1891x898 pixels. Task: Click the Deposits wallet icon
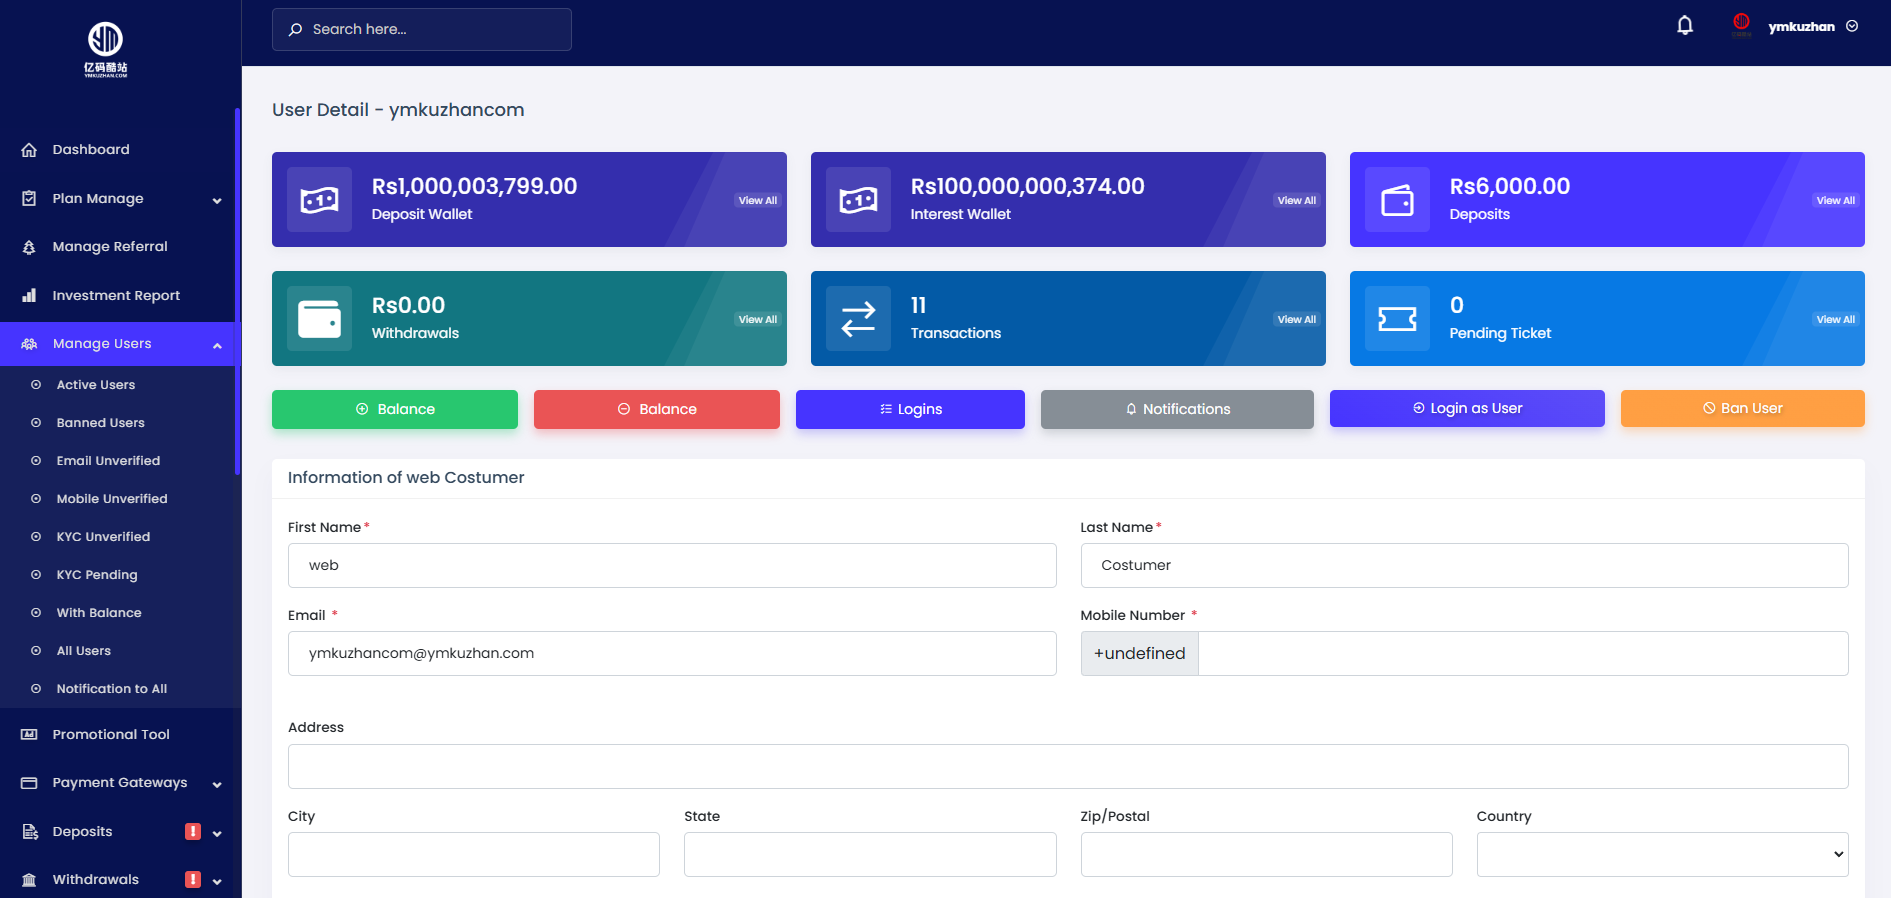[x=1397, y=200]
